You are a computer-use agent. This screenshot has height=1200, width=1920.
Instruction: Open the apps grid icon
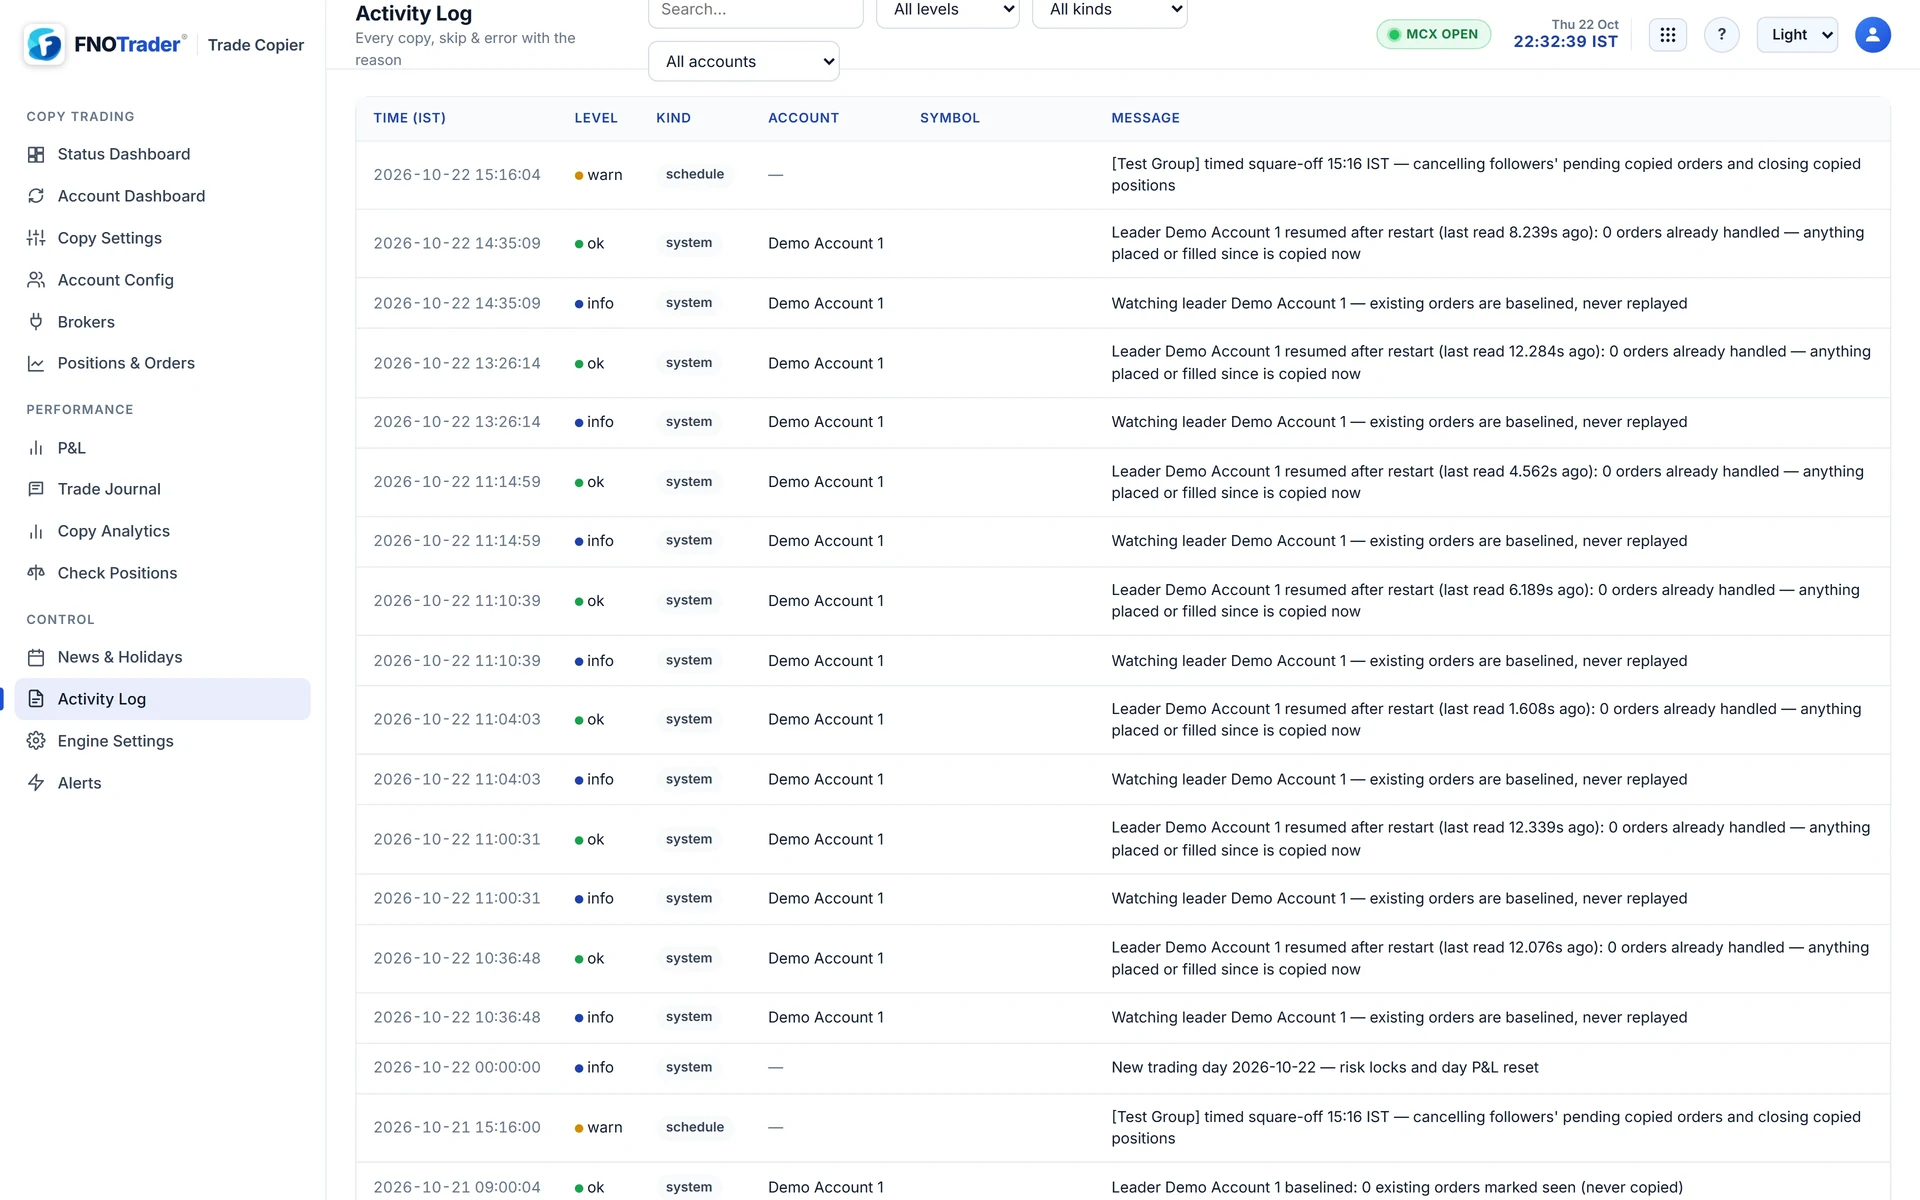pyautogui.click(x=1667, y=35)
